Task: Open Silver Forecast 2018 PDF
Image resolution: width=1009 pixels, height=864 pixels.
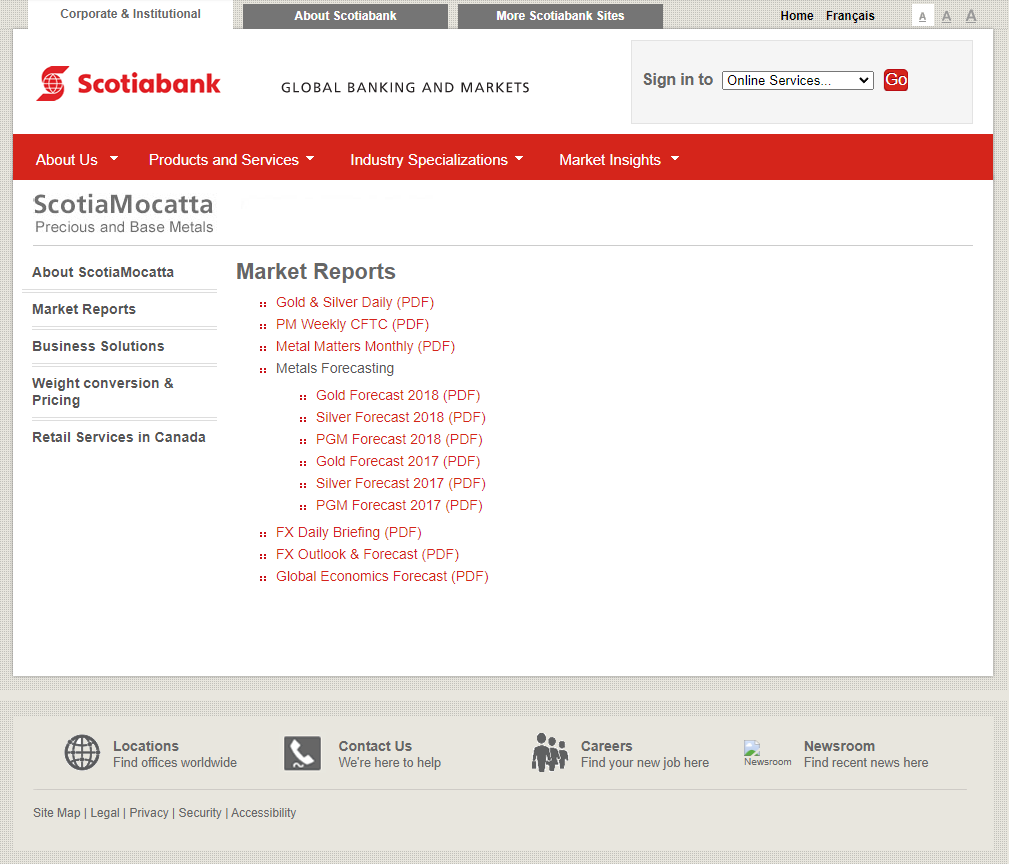Action: pyautogui.click(x=401, y=417)
